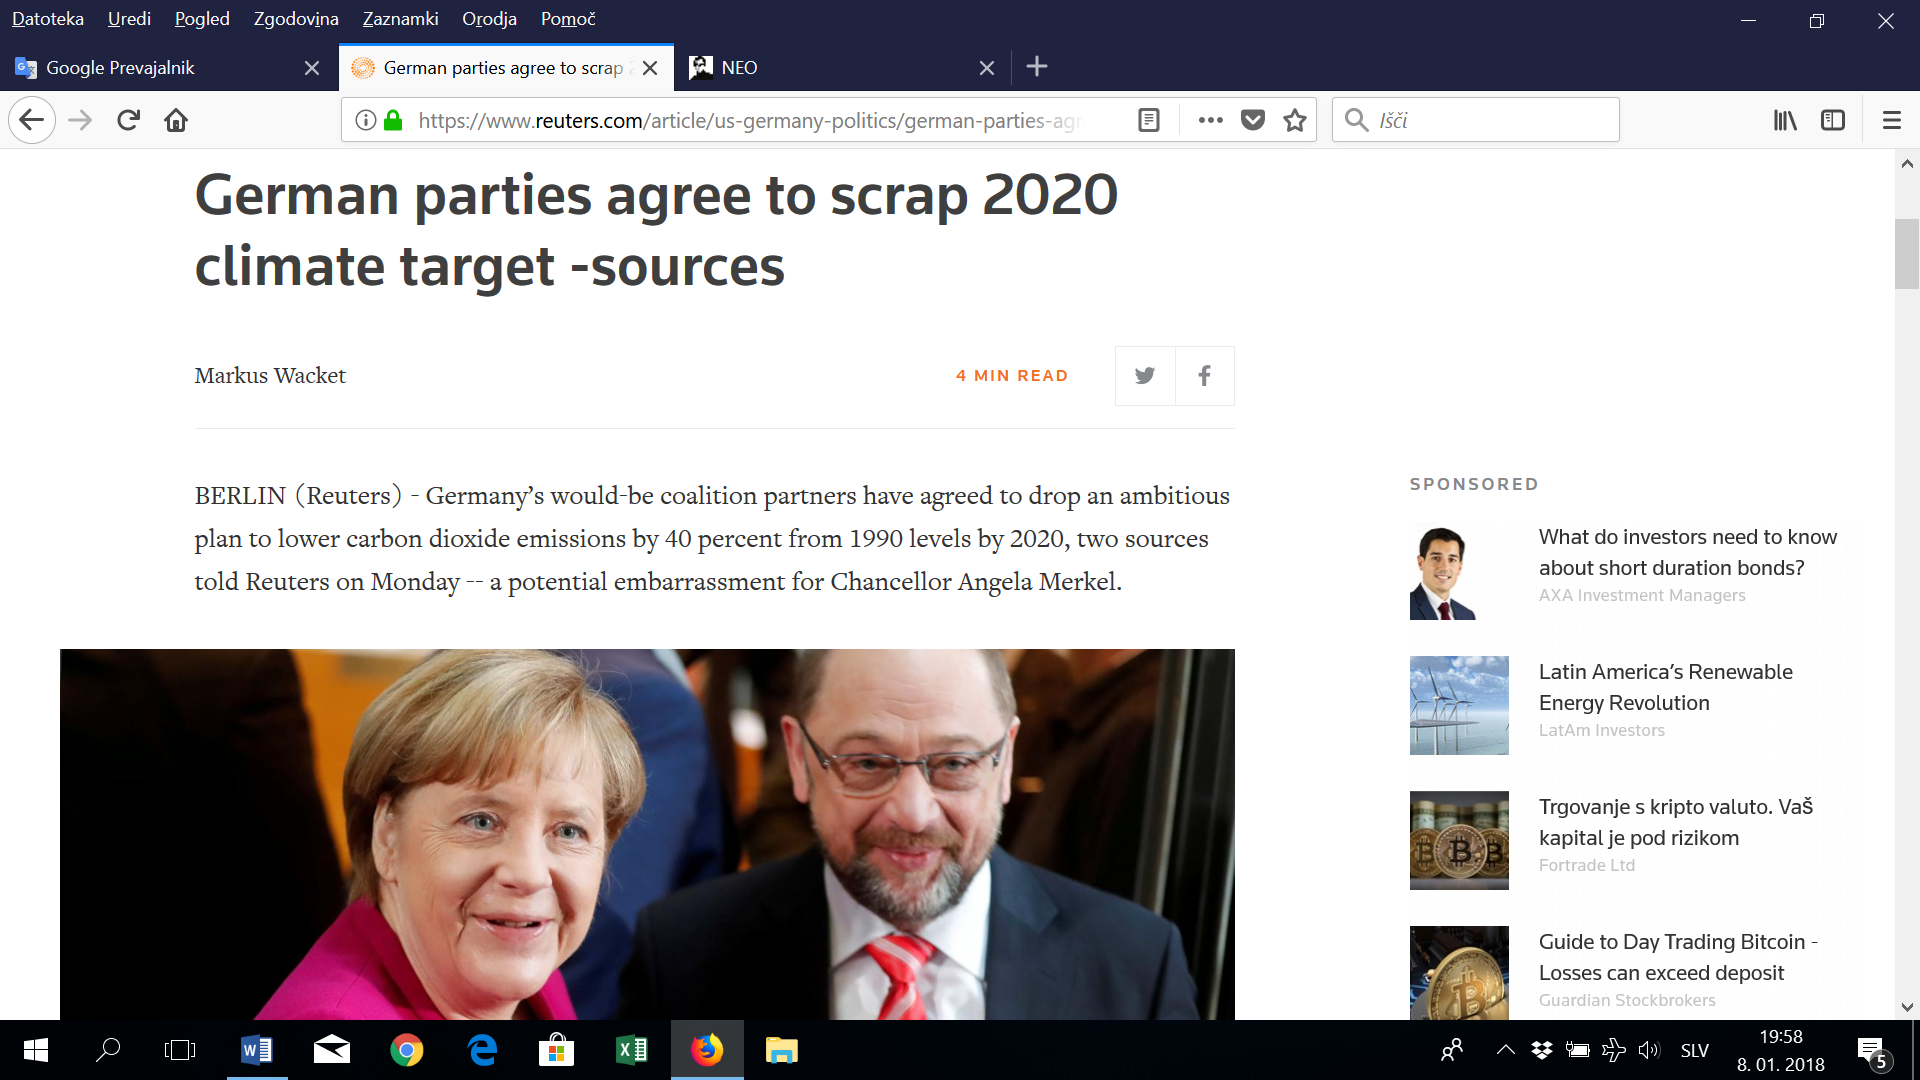The height and width of the screenshot is (1080, 1920).
Task: Open Latin America's Renewable Energy Revolution link
Action: 1665,687
